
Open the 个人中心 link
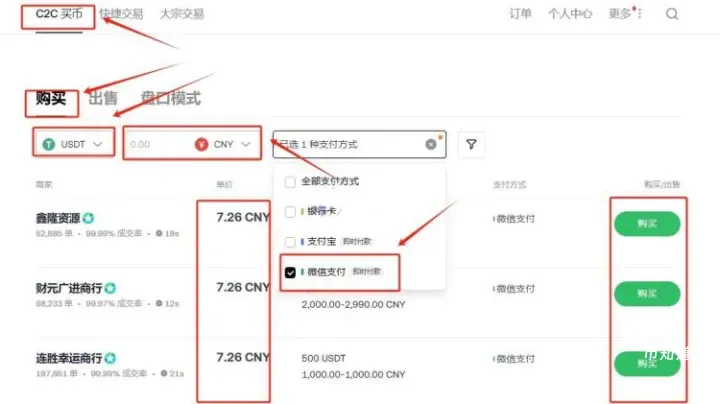click(x=570, y=14)
